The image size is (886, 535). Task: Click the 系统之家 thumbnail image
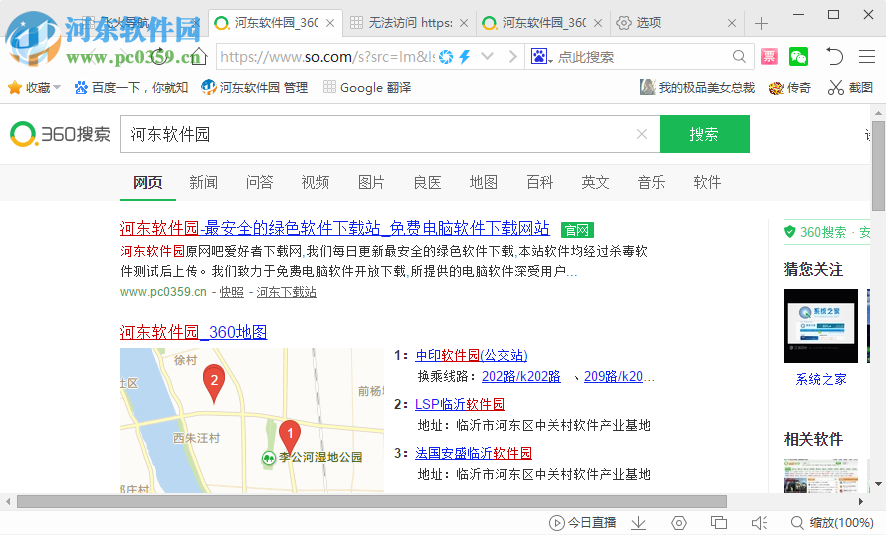pos(820,326)
